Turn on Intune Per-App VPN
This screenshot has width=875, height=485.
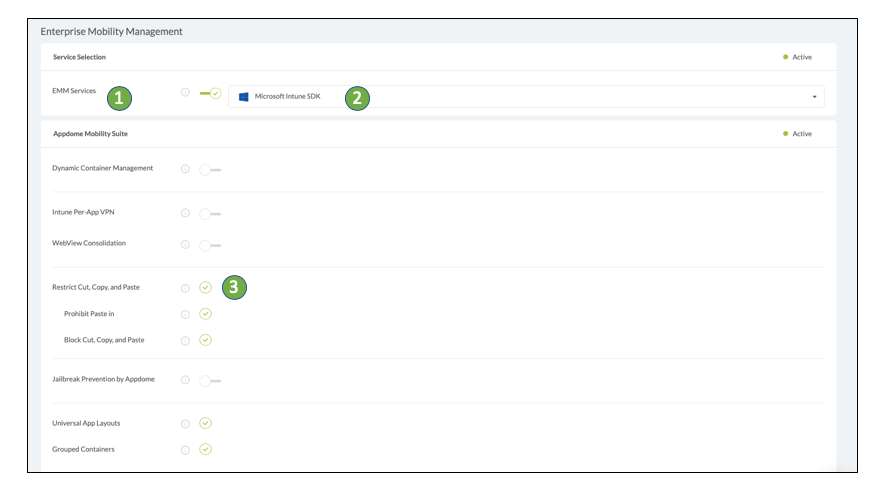click(x=209, y=213)
